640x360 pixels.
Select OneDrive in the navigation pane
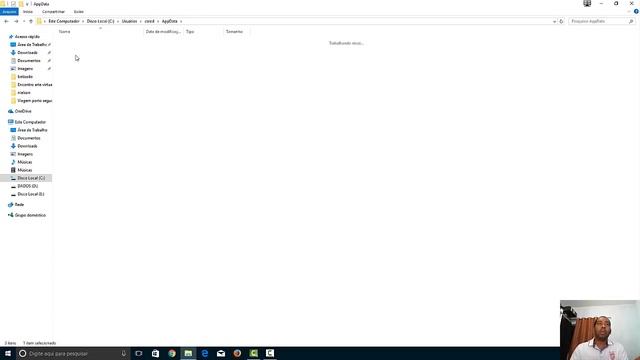point(23,111)
